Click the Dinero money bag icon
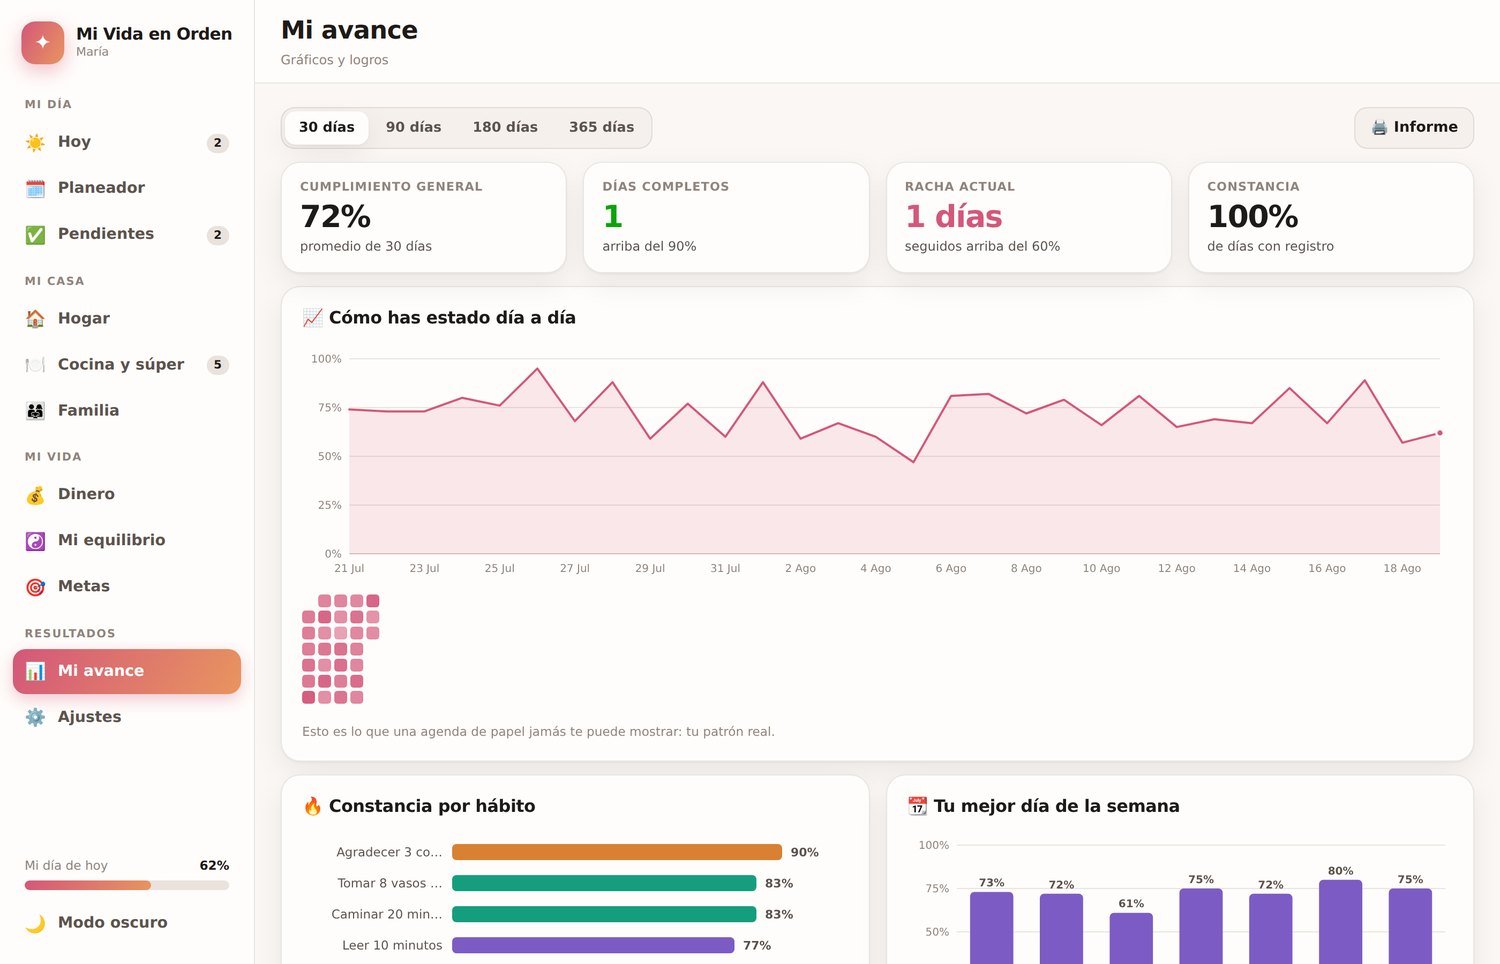 pos(35,495)
